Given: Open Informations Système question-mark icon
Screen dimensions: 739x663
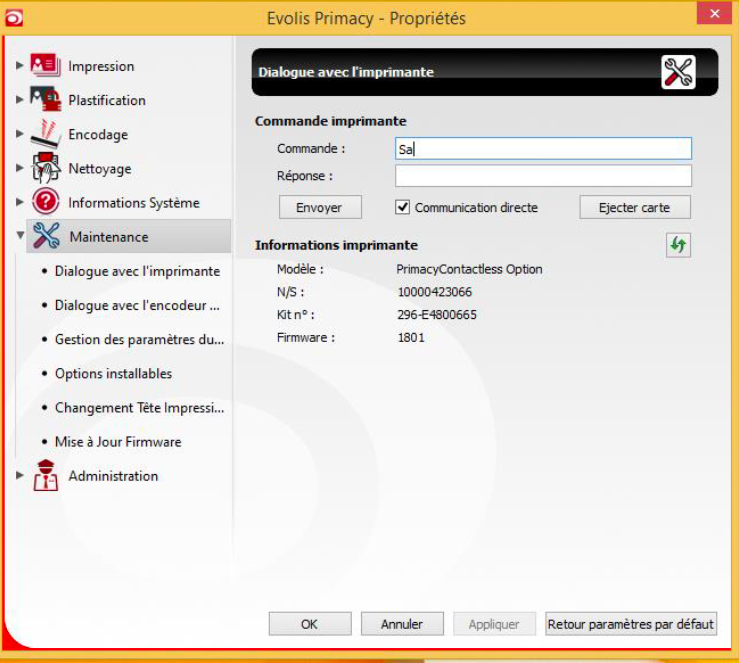Looking at the screenshot, I should point(46,202).
